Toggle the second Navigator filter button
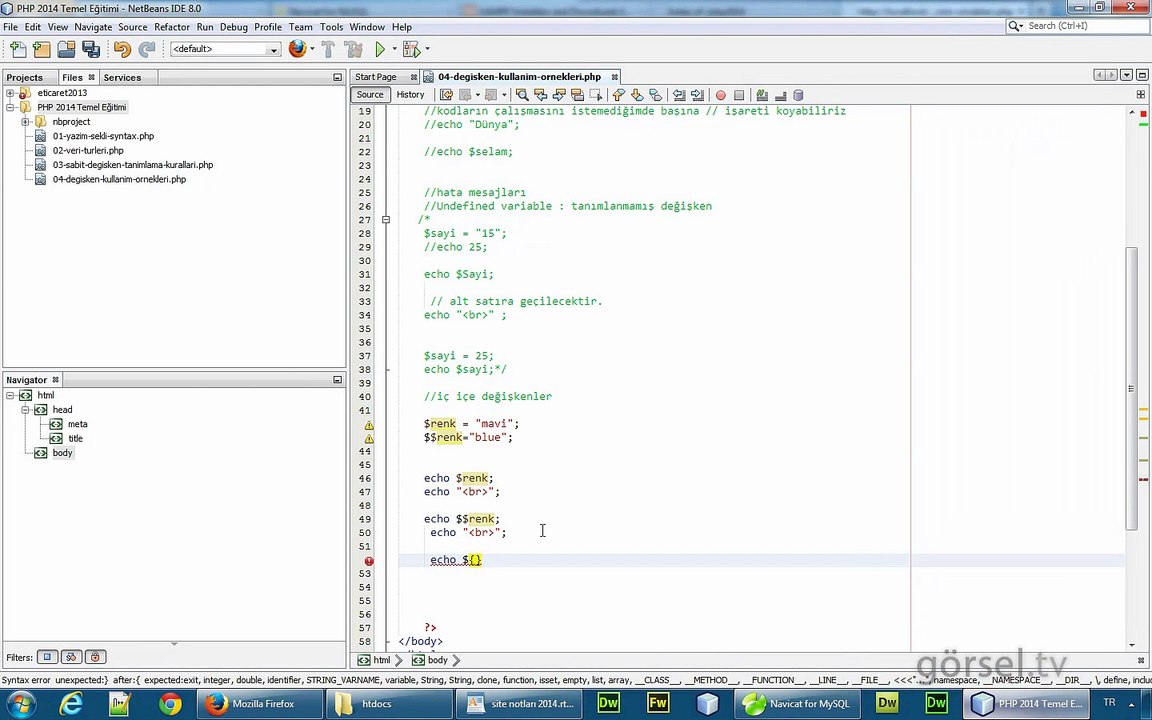The width and height of the screenshot is (1152, 720). point(71,657)
